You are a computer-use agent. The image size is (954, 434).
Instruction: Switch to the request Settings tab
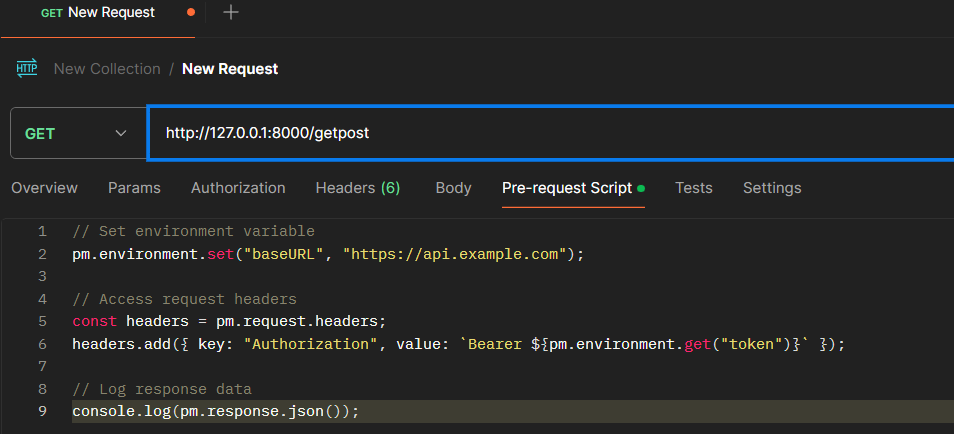point(771,188)
